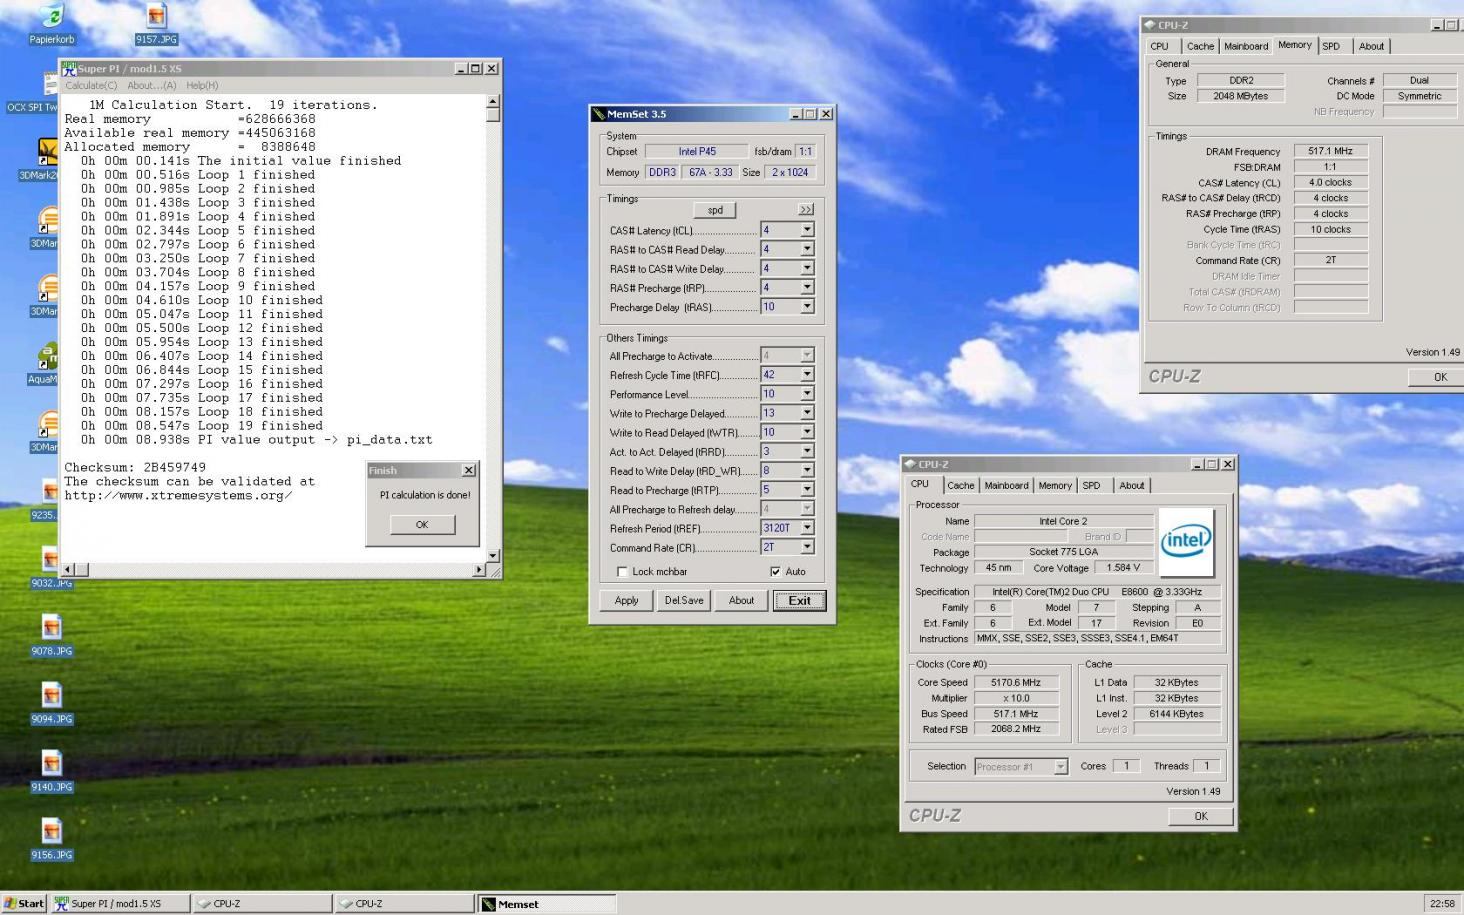Viewport: 1464px width, 915px height.
Task: Click the Exit button in MemSet
Action: pyautogui.click(x=799, y=601)
